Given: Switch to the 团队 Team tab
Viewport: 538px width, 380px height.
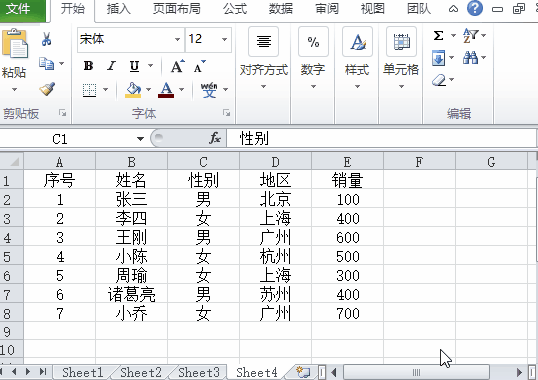Looking at the screenshot, I should tap(419, 9).
